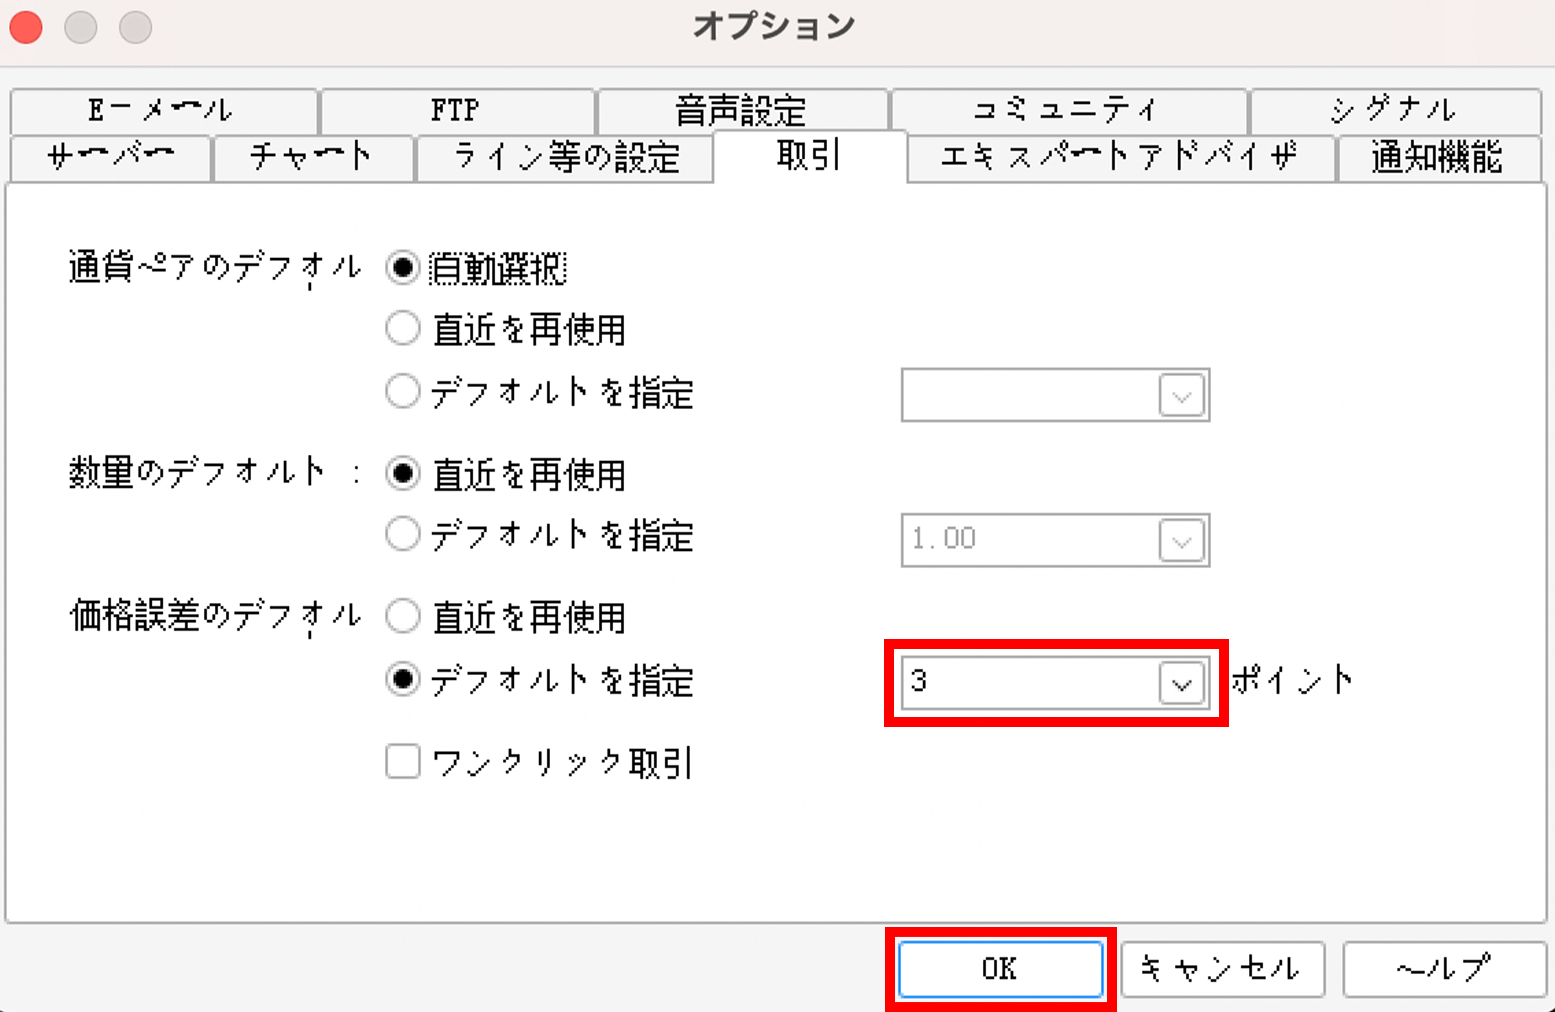This screenshot has height=1012, width=1555.
Task: Open the 通知機能 tab
Action: tap(1437, 157)
